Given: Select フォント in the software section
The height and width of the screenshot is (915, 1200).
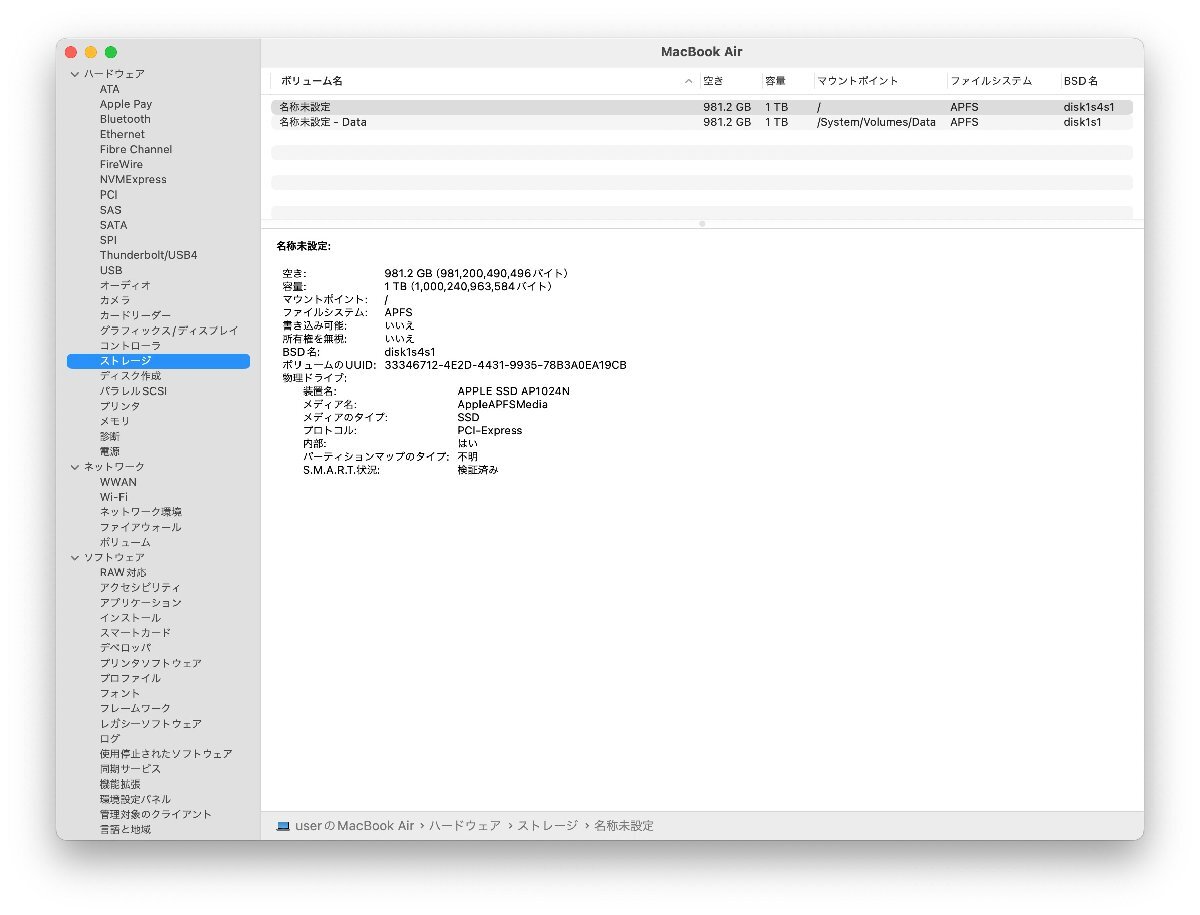Looking at the screenshot, I should click(x=119, y=693).
